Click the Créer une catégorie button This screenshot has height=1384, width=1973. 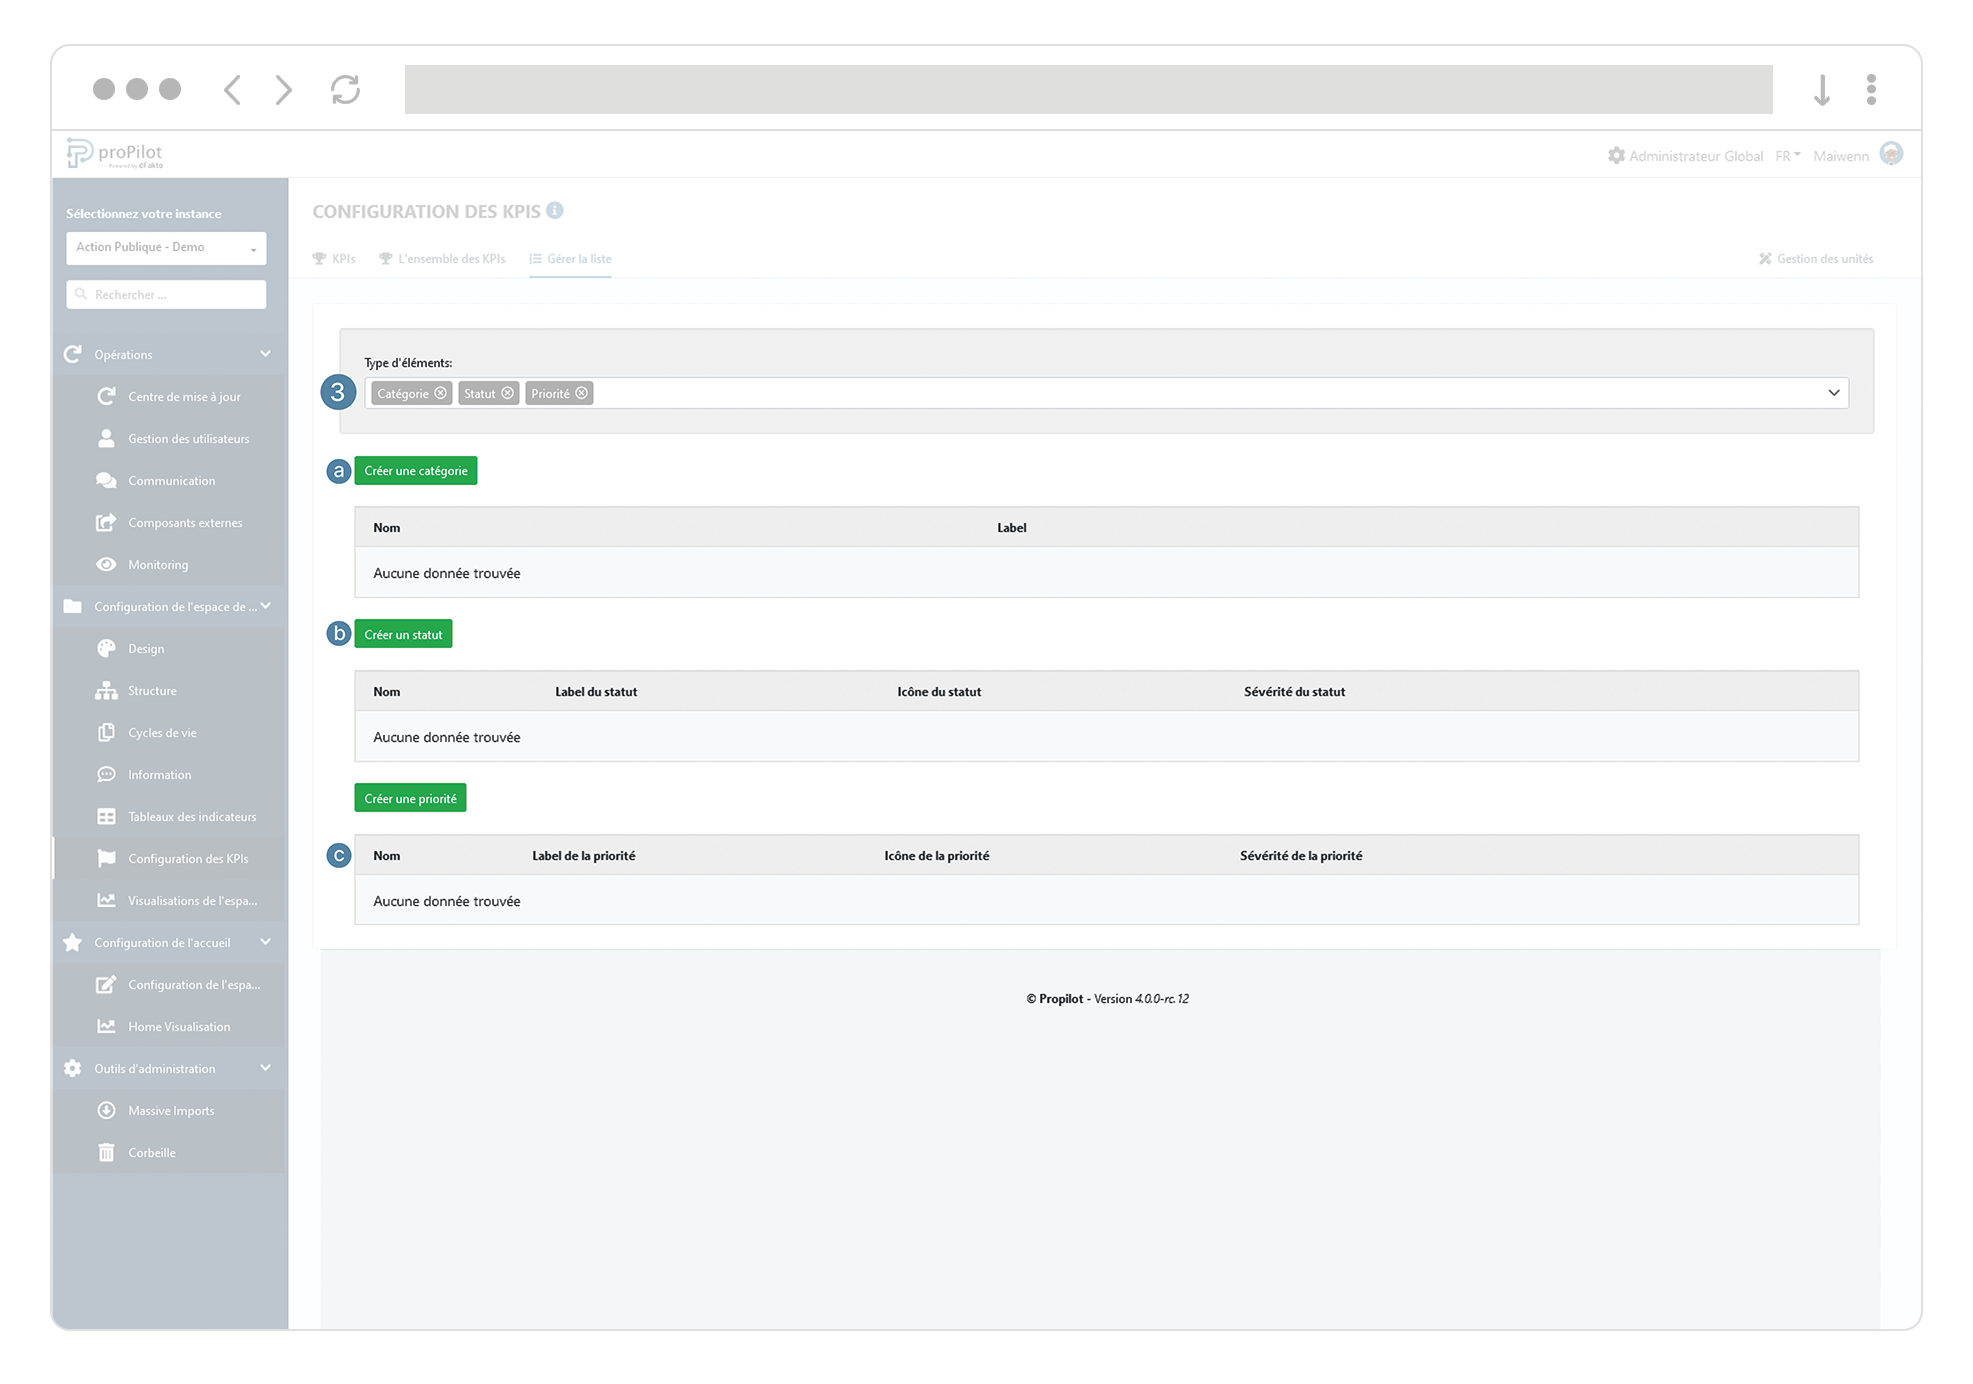click(415, 470)
